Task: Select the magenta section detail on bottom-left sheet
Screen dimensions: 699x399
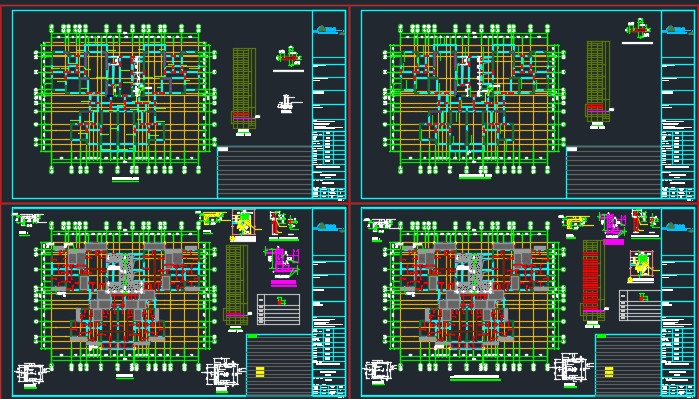Action: pos(282,266)
